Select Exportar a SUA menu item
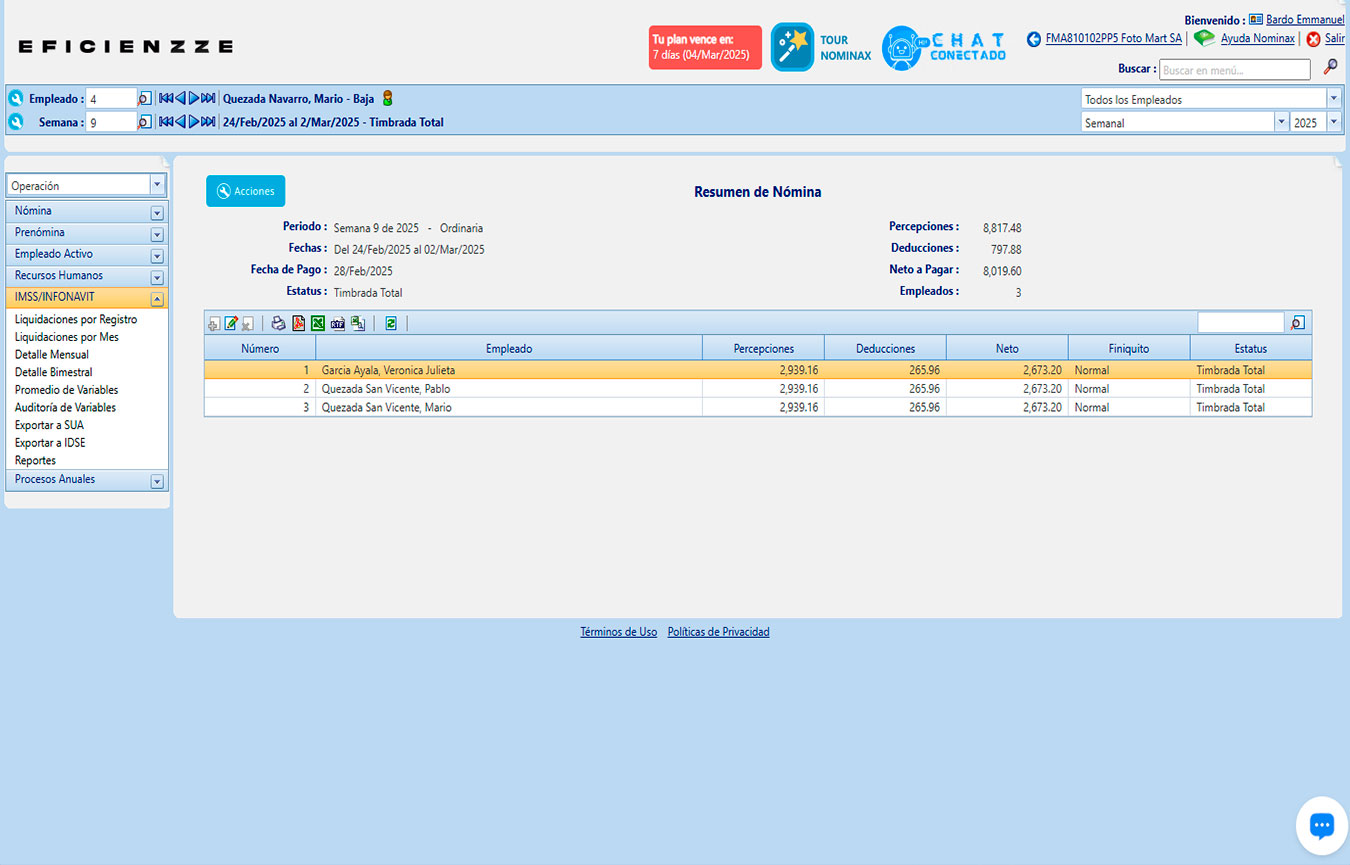The image size is (1350, 865). coord(49,425)
